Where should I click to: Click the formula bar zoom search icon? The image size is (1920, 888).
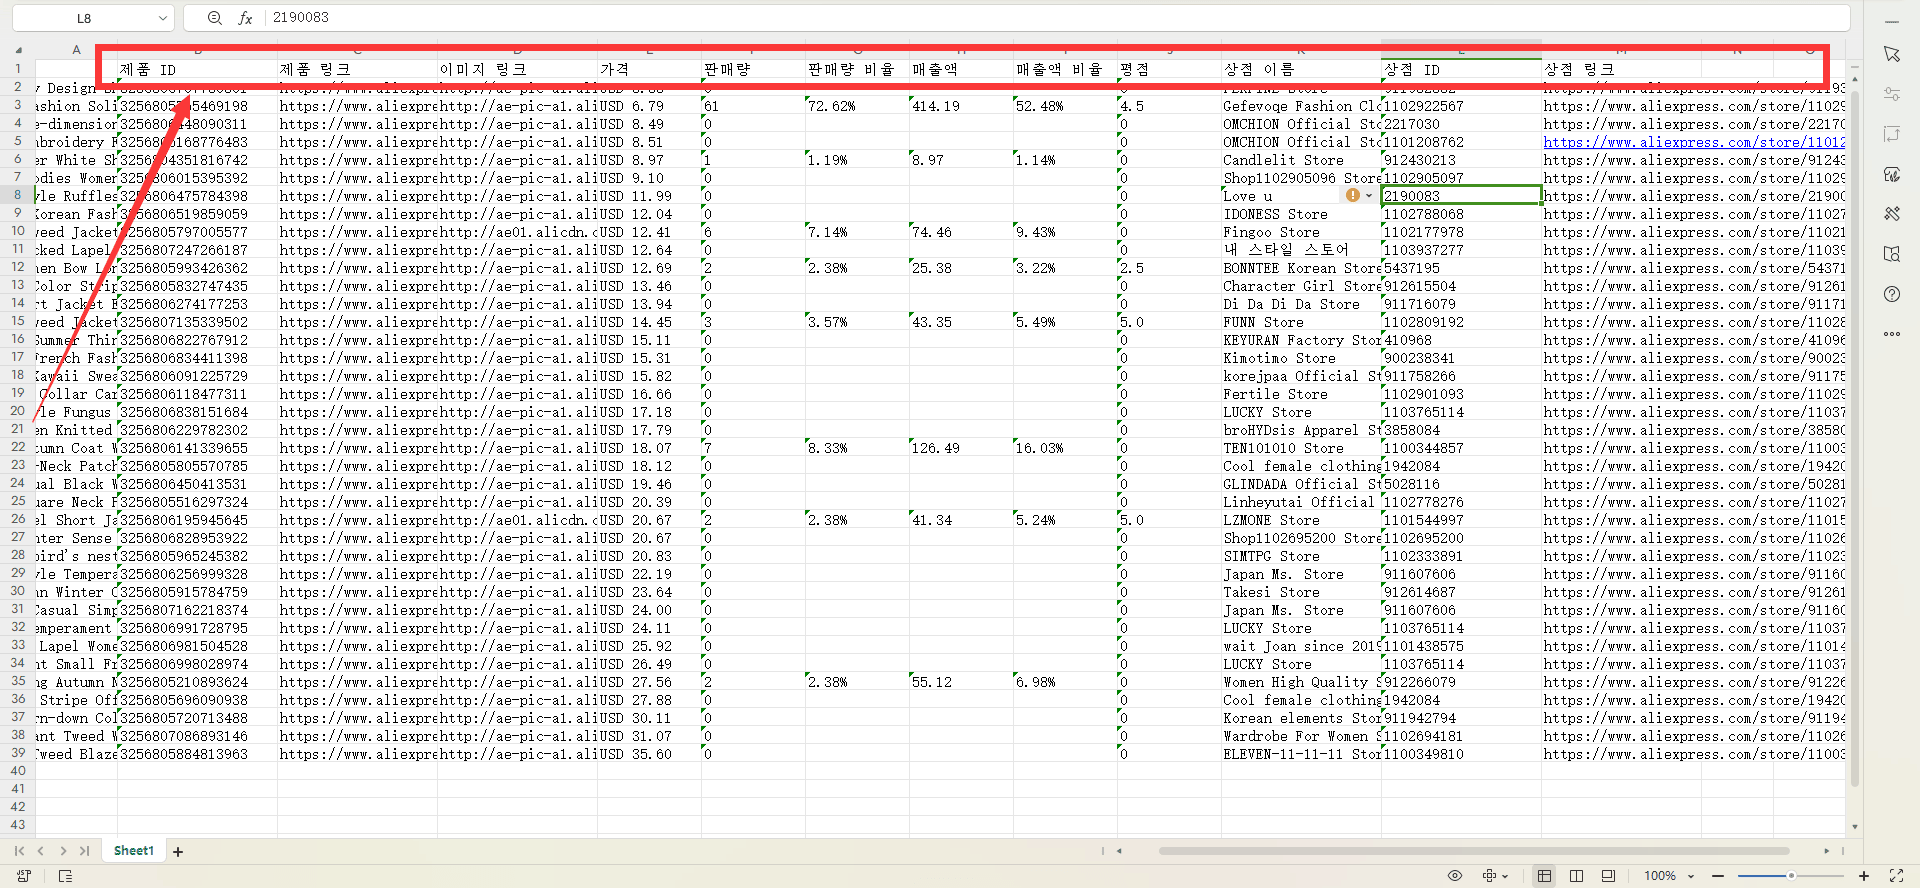(x=214, y=18)
